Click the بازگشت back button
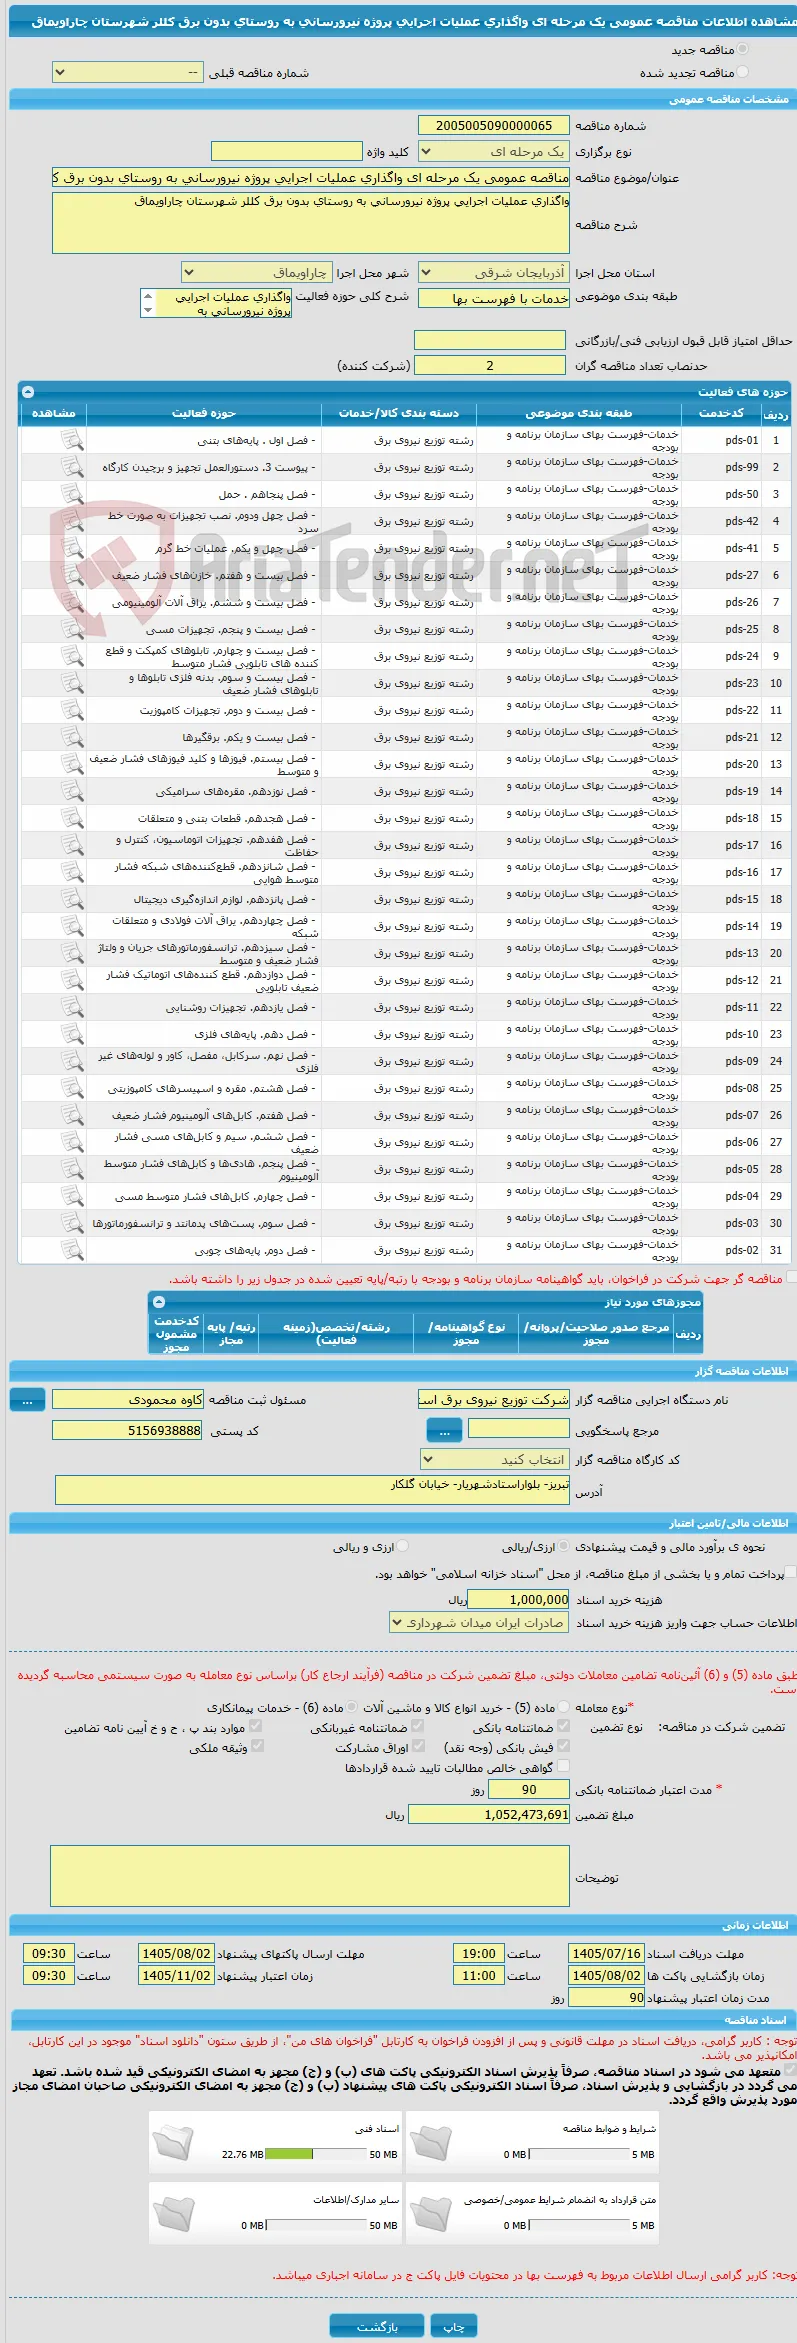 (x=377, y=2325)
